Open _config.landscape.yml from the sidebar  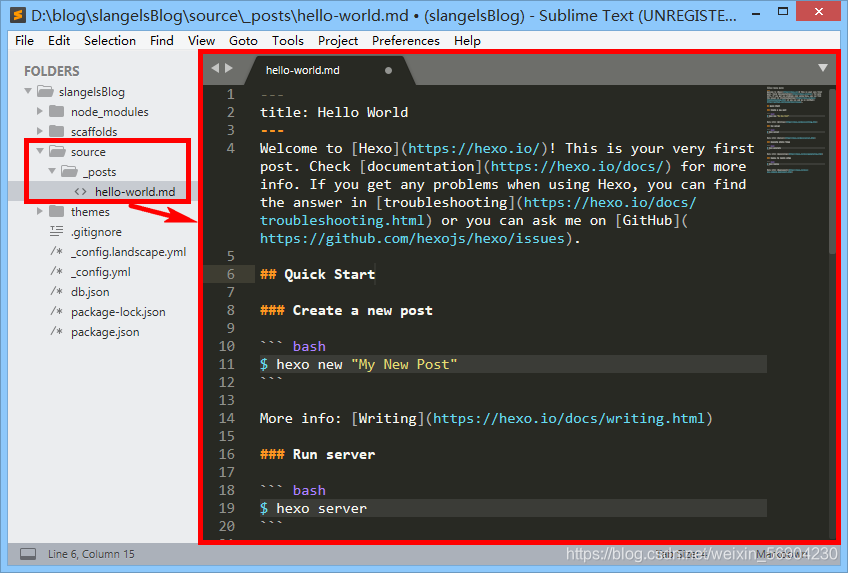(x=128, y=252)
